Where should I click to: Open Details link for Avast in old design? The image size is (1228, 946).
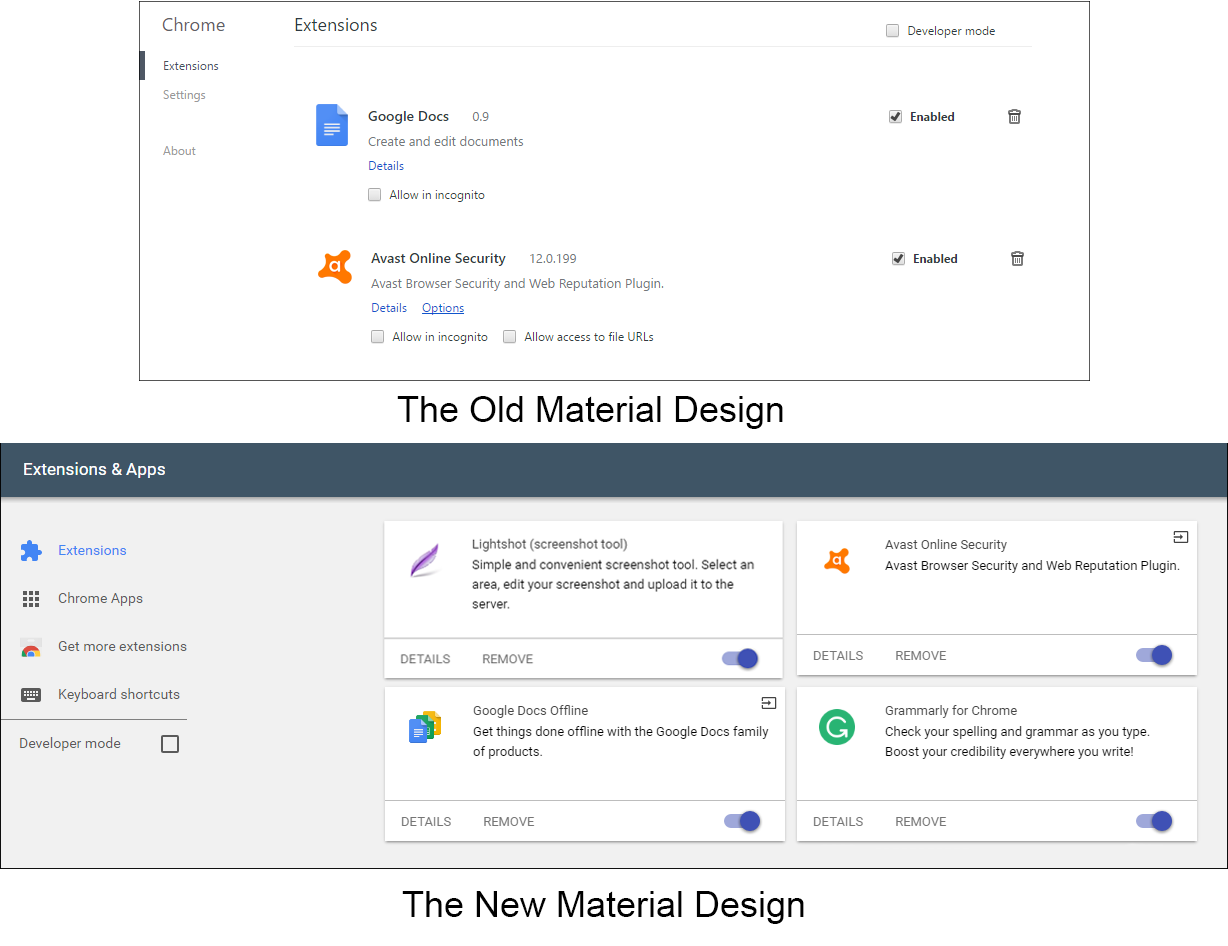click(x=389, y=308)
